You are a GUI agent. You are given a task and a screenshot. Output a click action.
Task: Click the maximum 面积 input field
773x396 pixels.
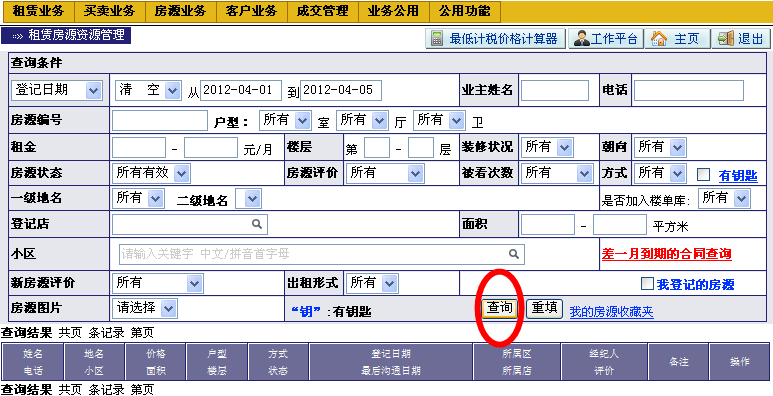(620, 224)
